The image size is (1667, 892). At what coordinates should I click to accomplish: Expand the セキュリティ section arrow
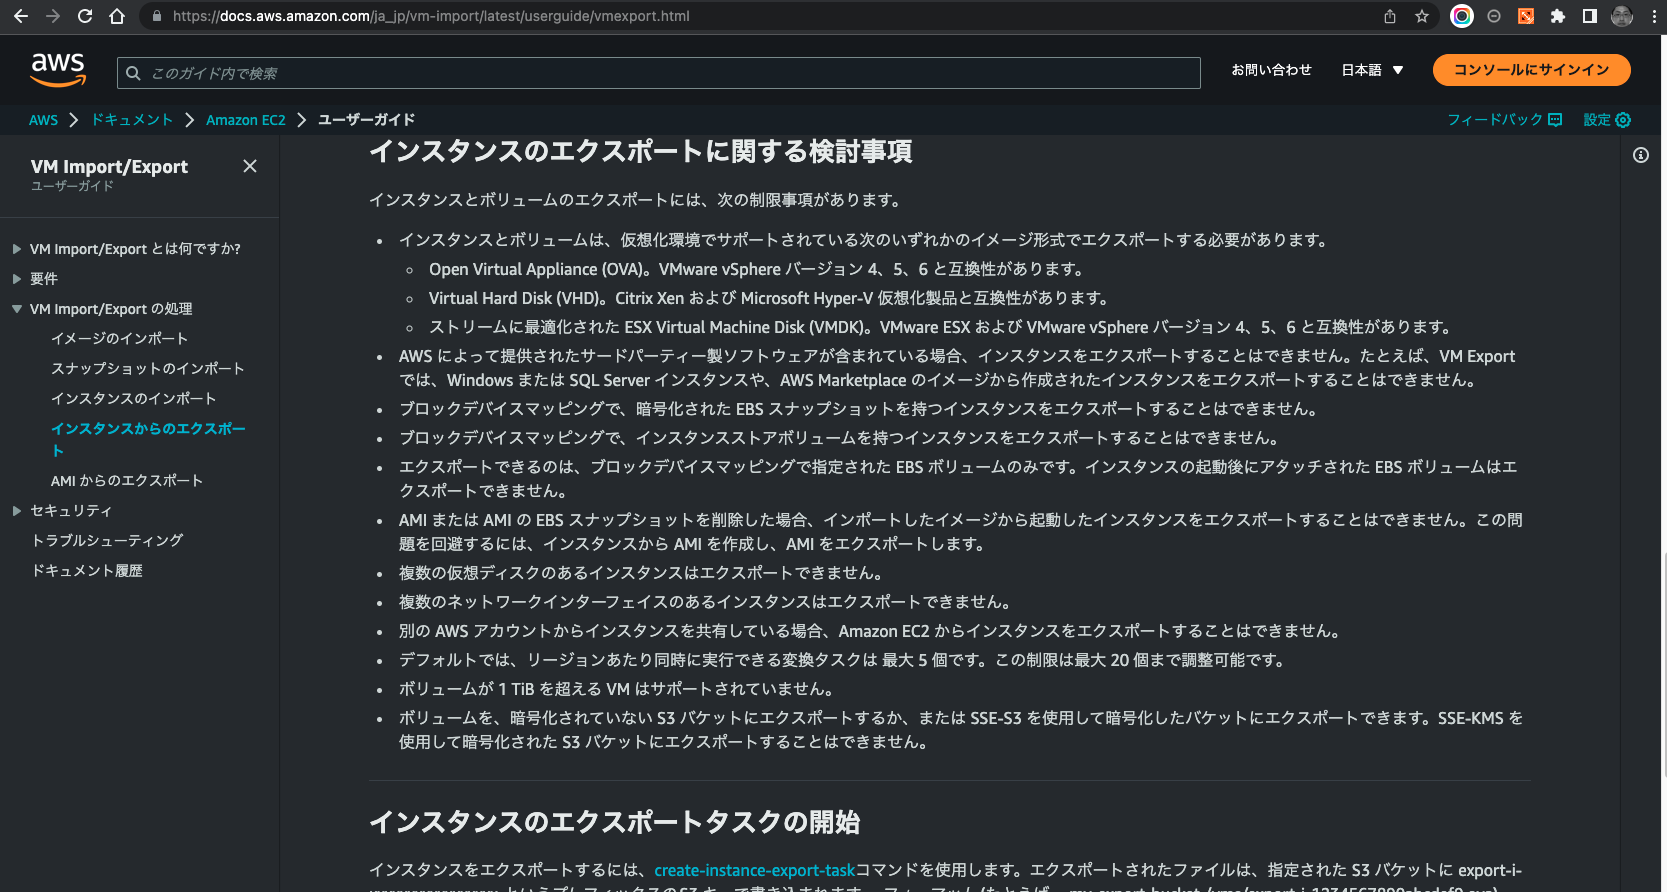17,511
